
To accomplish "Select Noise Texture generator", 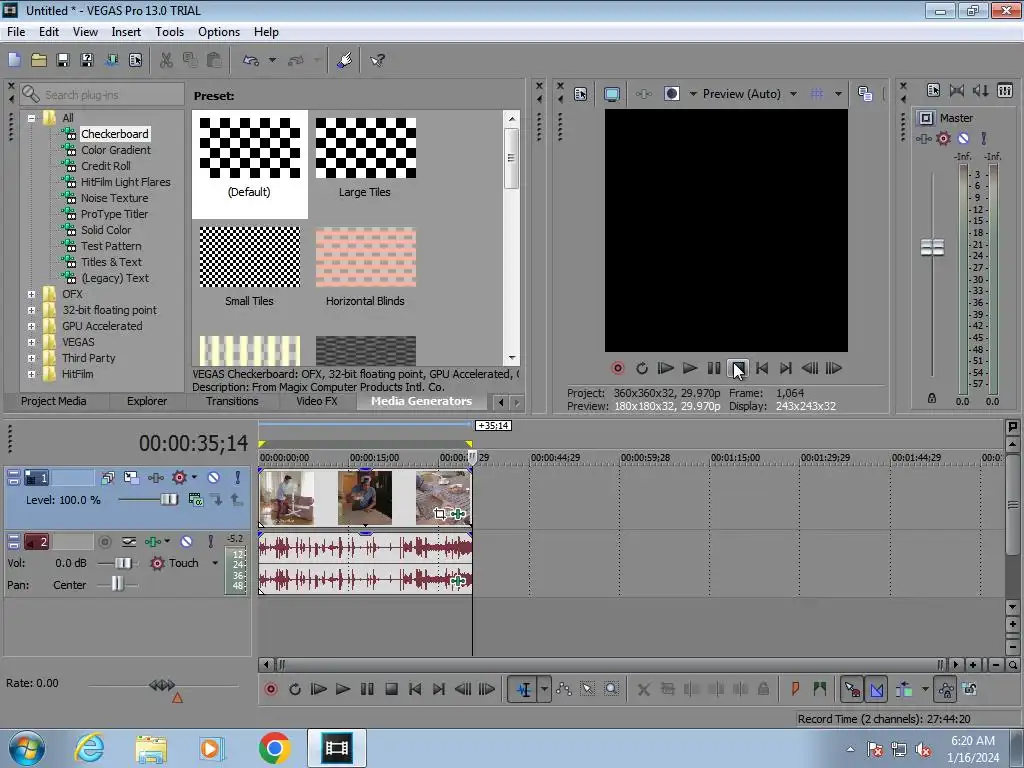I will click(114, 198).
